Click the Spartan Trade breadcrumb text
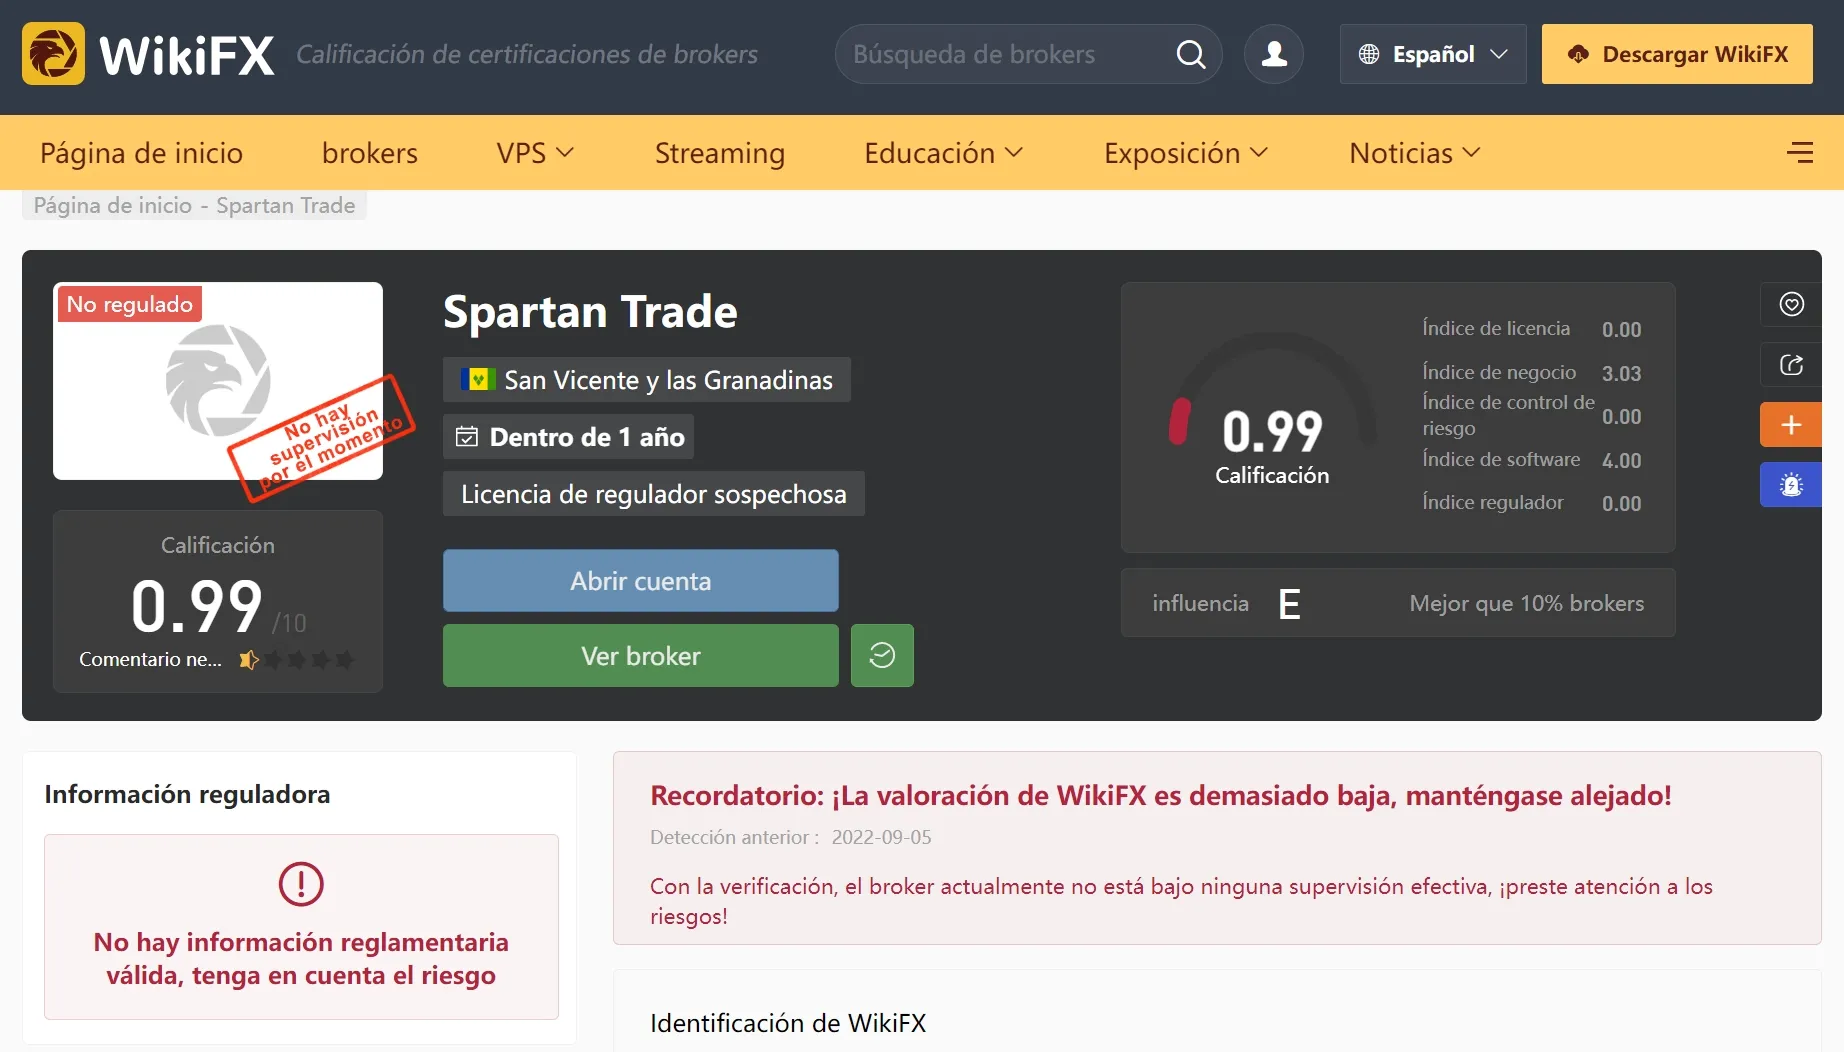Viewport: 1844px width, 1052px height. click(x=285, y=206)
